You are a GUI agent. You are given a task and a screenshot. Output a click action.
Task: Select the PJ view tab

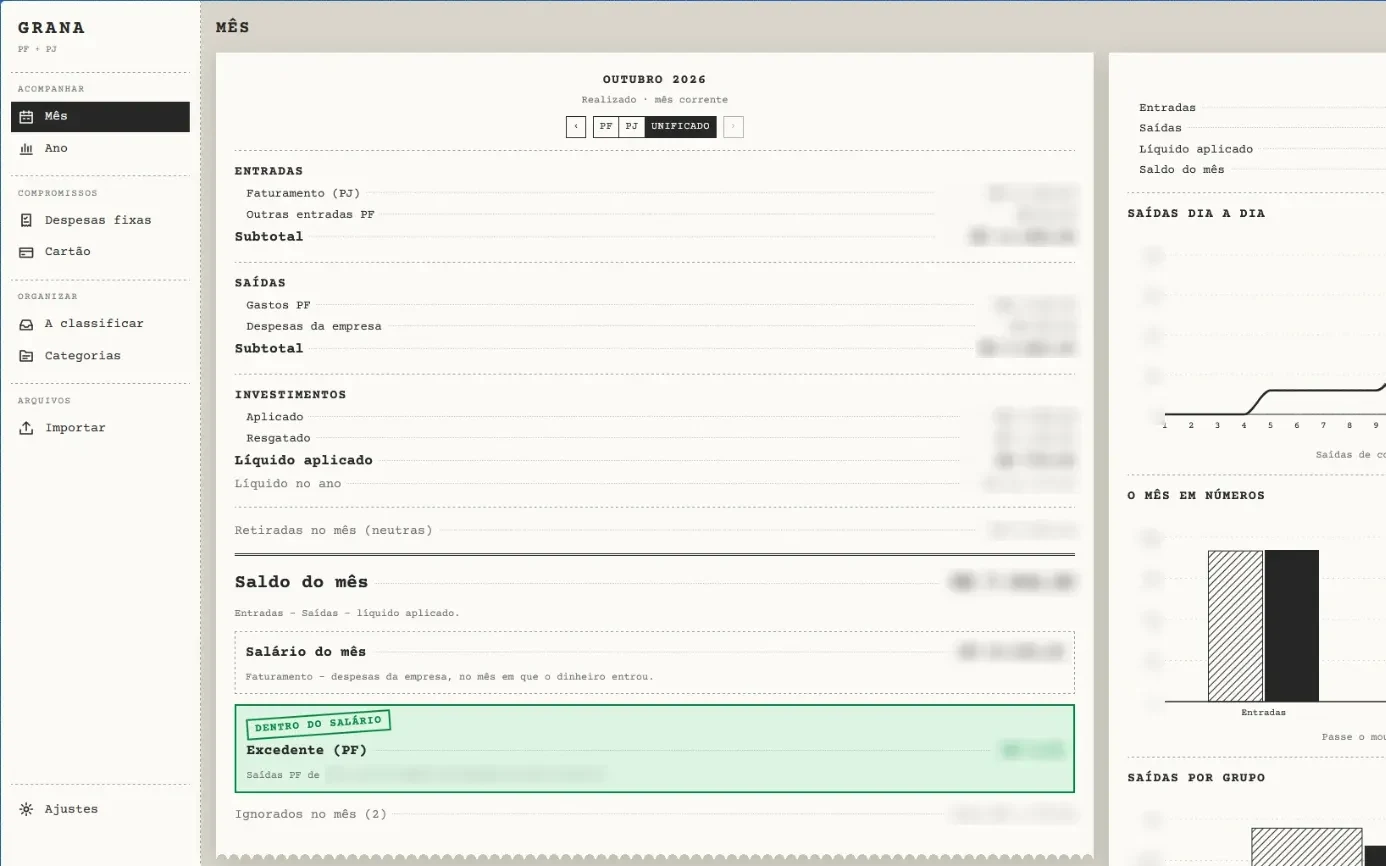(632, 127)
